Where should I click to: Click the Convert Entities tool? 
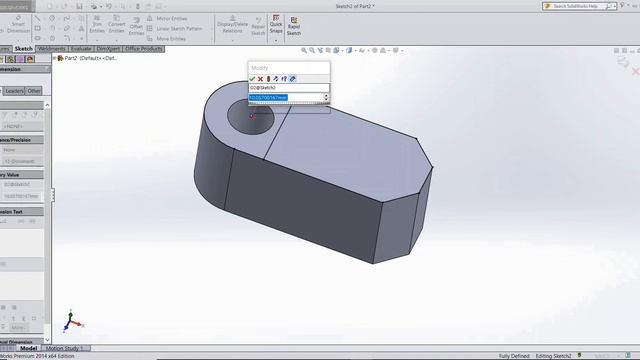117,24
